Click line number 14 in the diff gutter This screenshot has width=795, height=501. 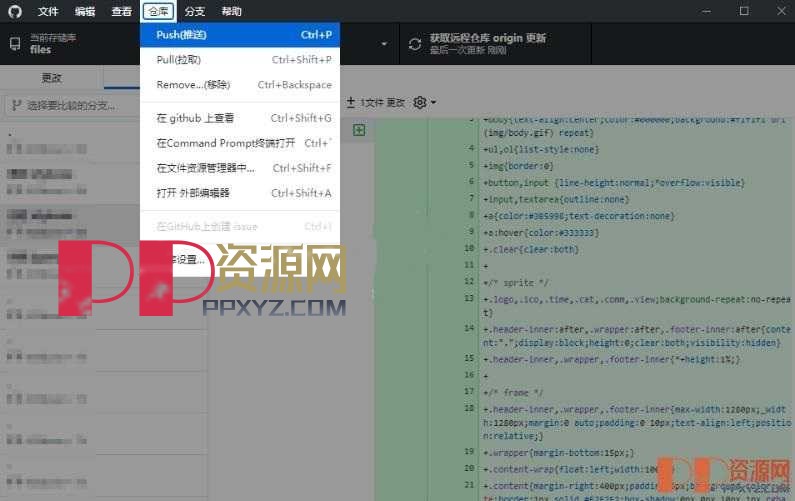click(469, 328)
